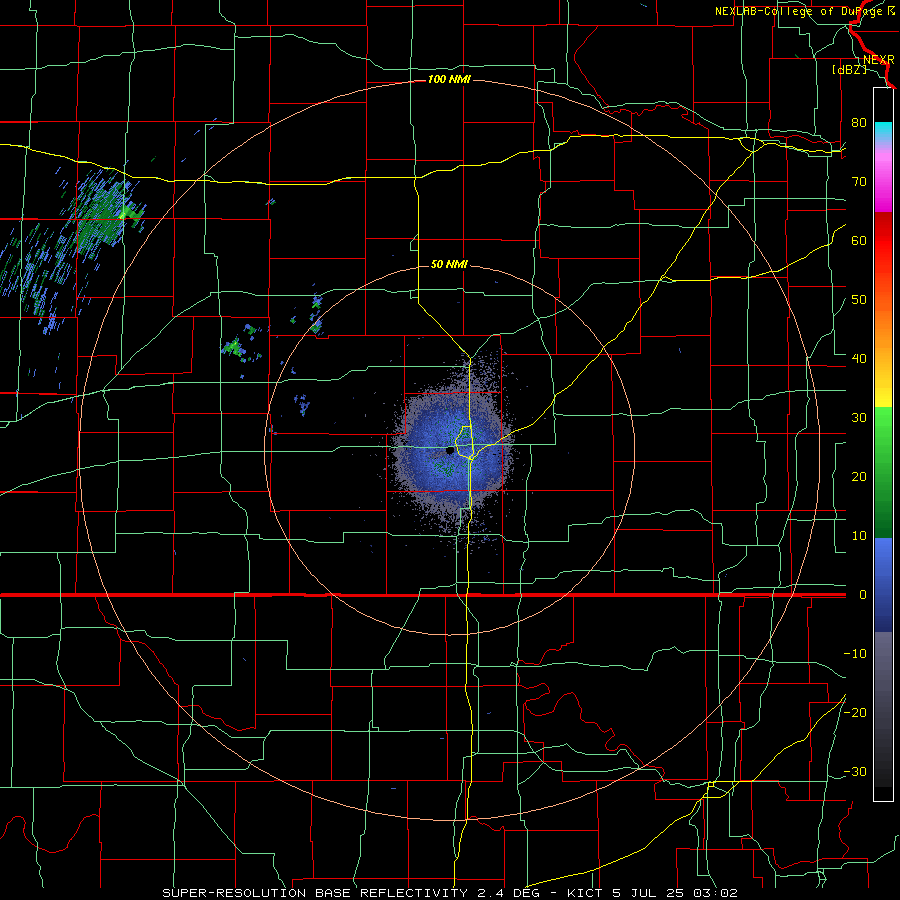Click the yellow segment of the color bar
Image resolution: width=900 pixels, height=900 pixels.
883,385
